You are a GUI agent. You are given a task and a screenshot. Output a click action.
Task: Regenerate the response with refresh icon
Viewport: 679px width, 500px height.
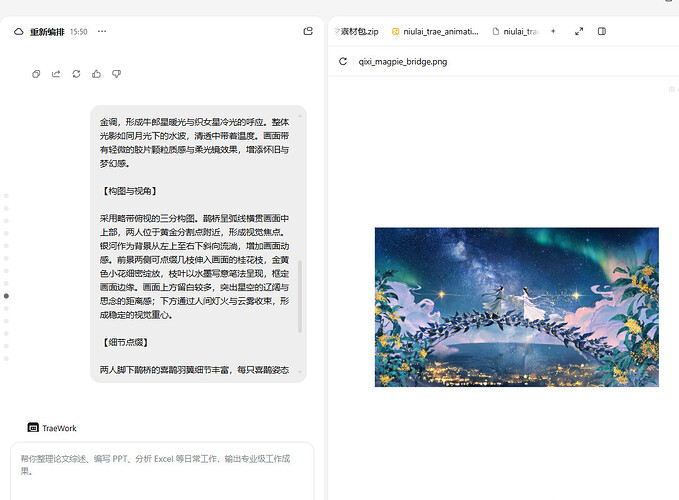click(x=76, y=74)
